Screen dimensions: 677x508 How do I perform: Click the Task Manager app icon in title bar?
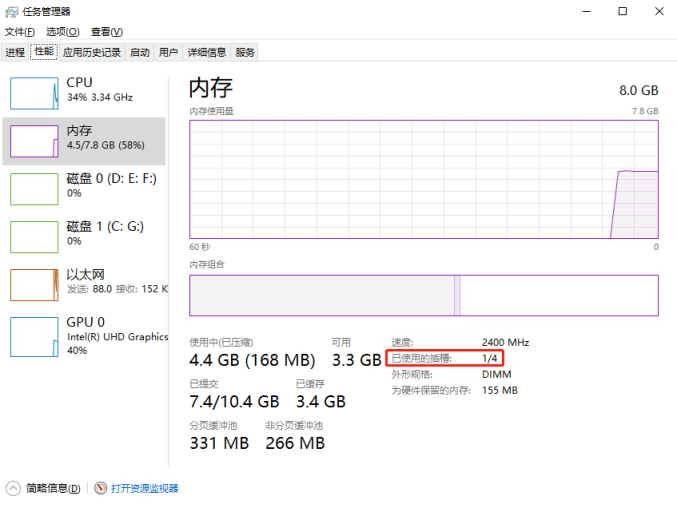tap(12, 11)
